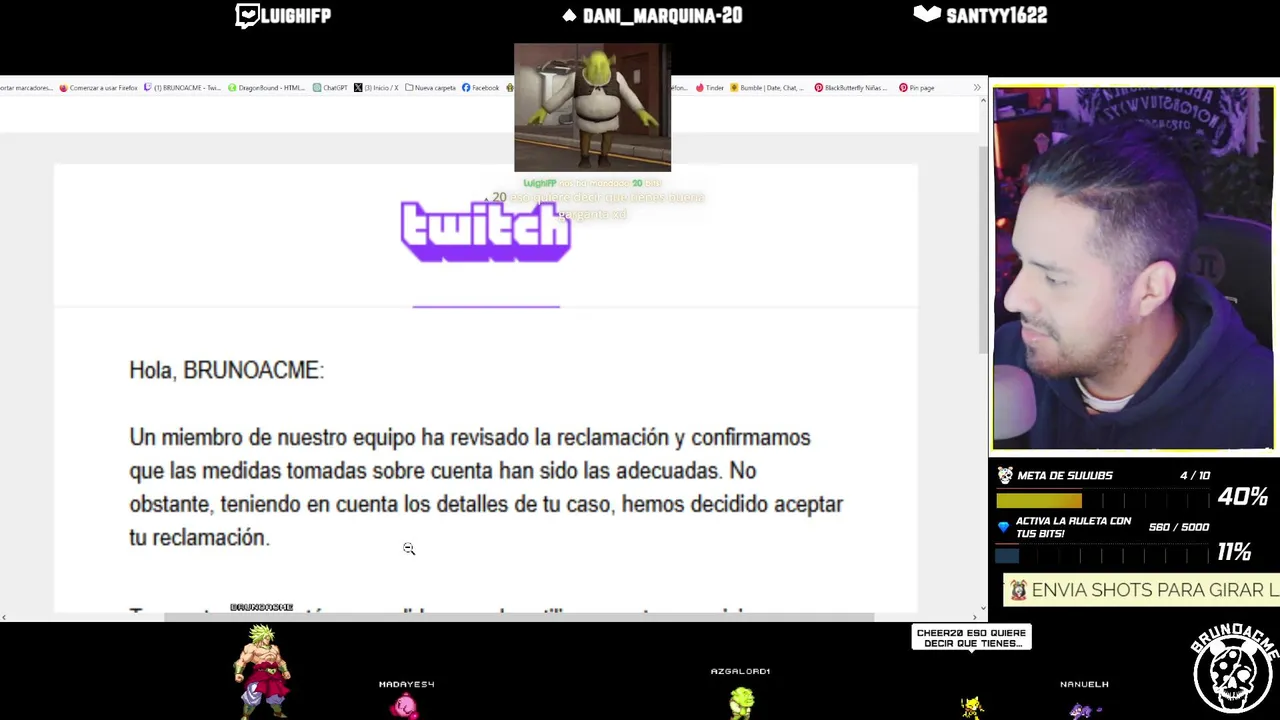Open the Comenzar a usar Firefox bookmark
Screen dimensions: 1280x720
coord(98,88)
